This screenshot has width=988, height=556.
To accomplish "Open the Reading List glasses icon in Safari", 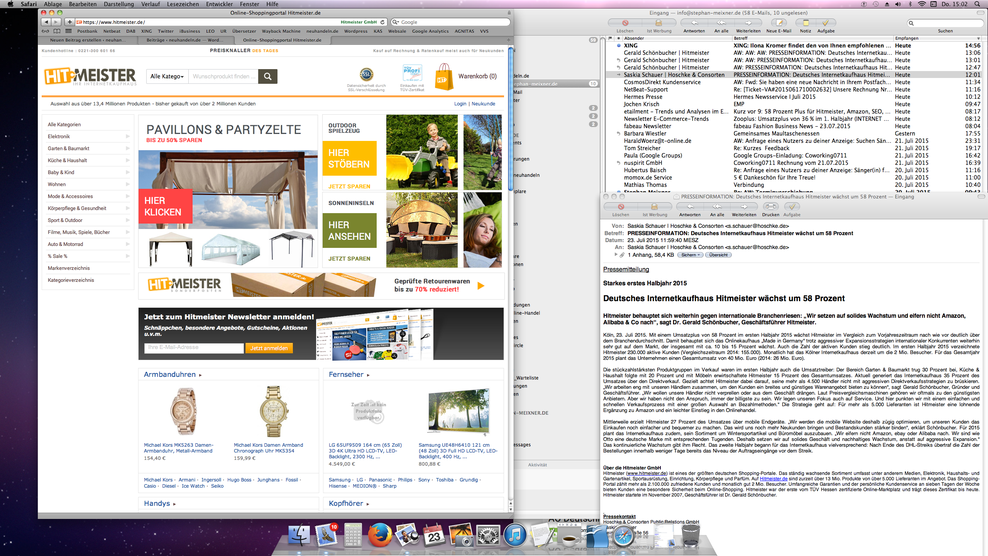I will click(x=45, y=31).
